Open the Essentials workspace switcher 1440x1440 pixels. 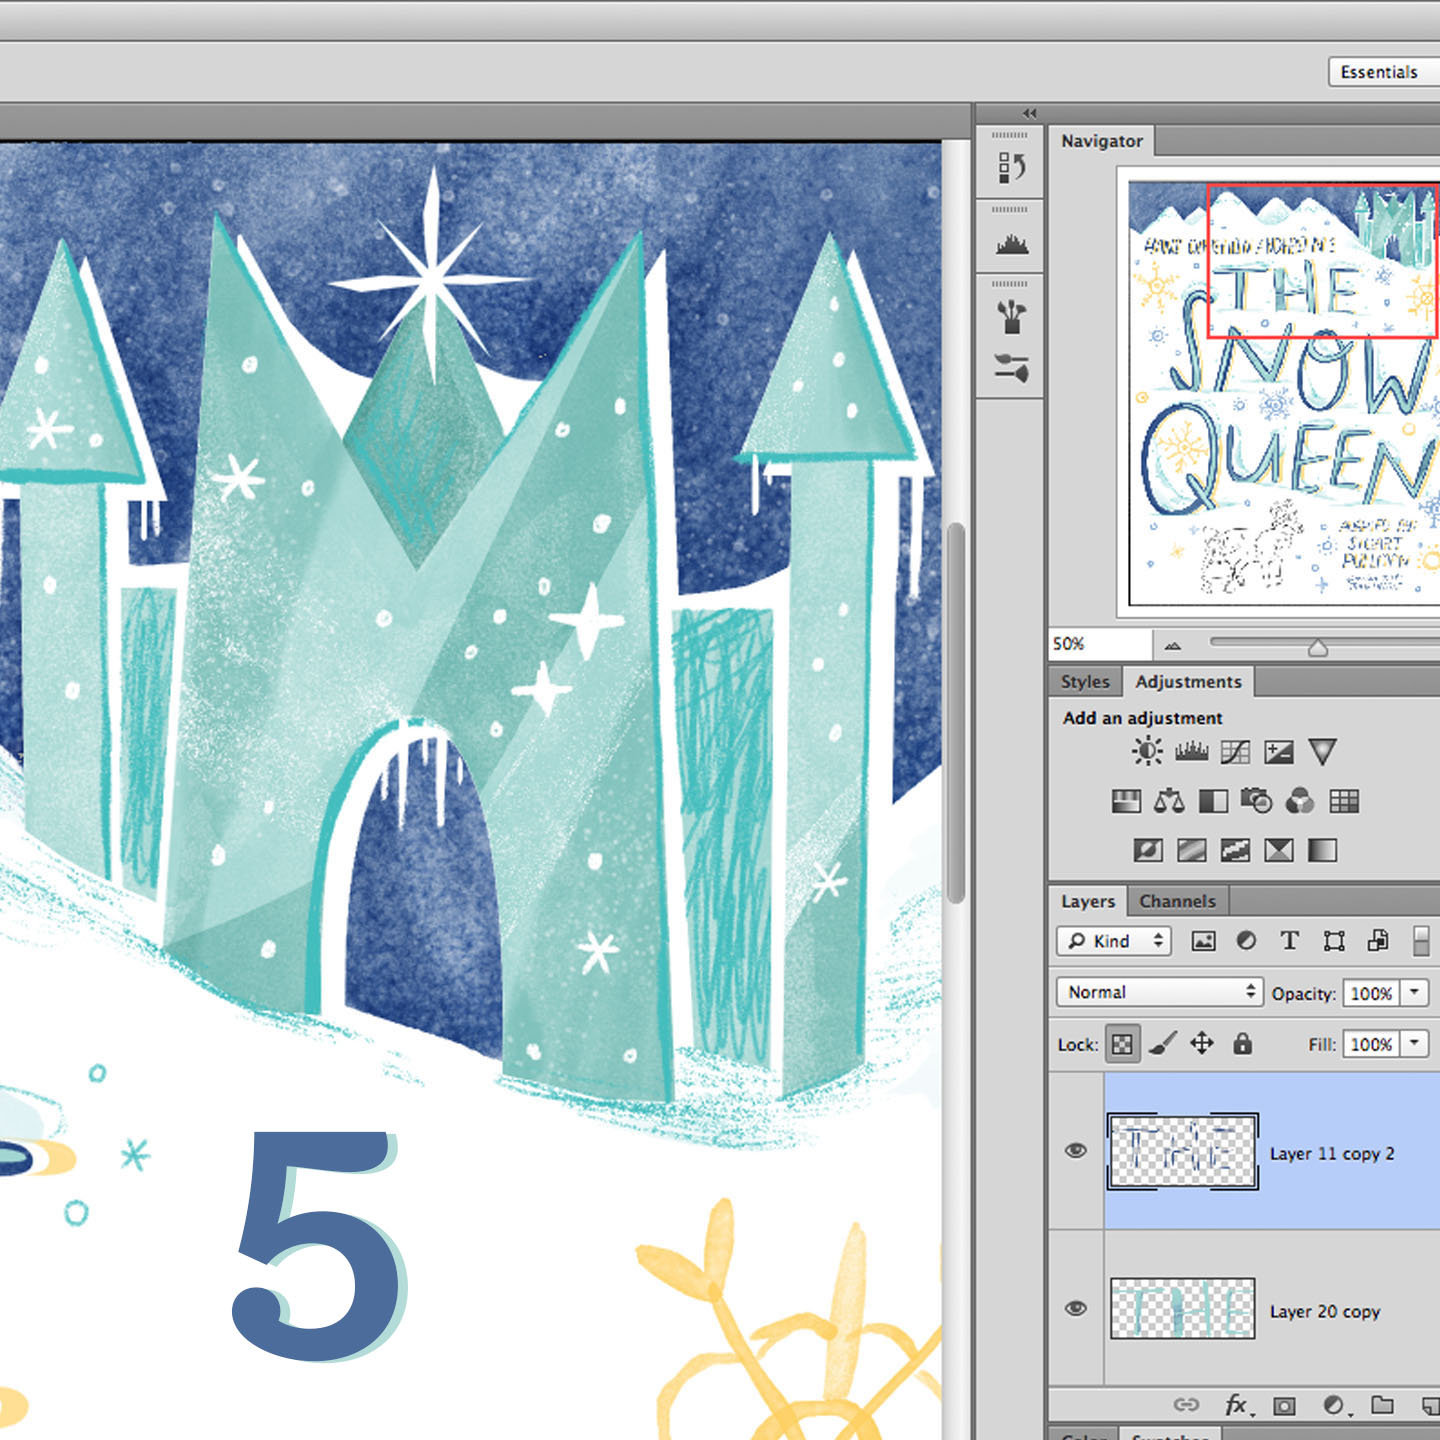pyautogui.click(x=1384, y=72)
